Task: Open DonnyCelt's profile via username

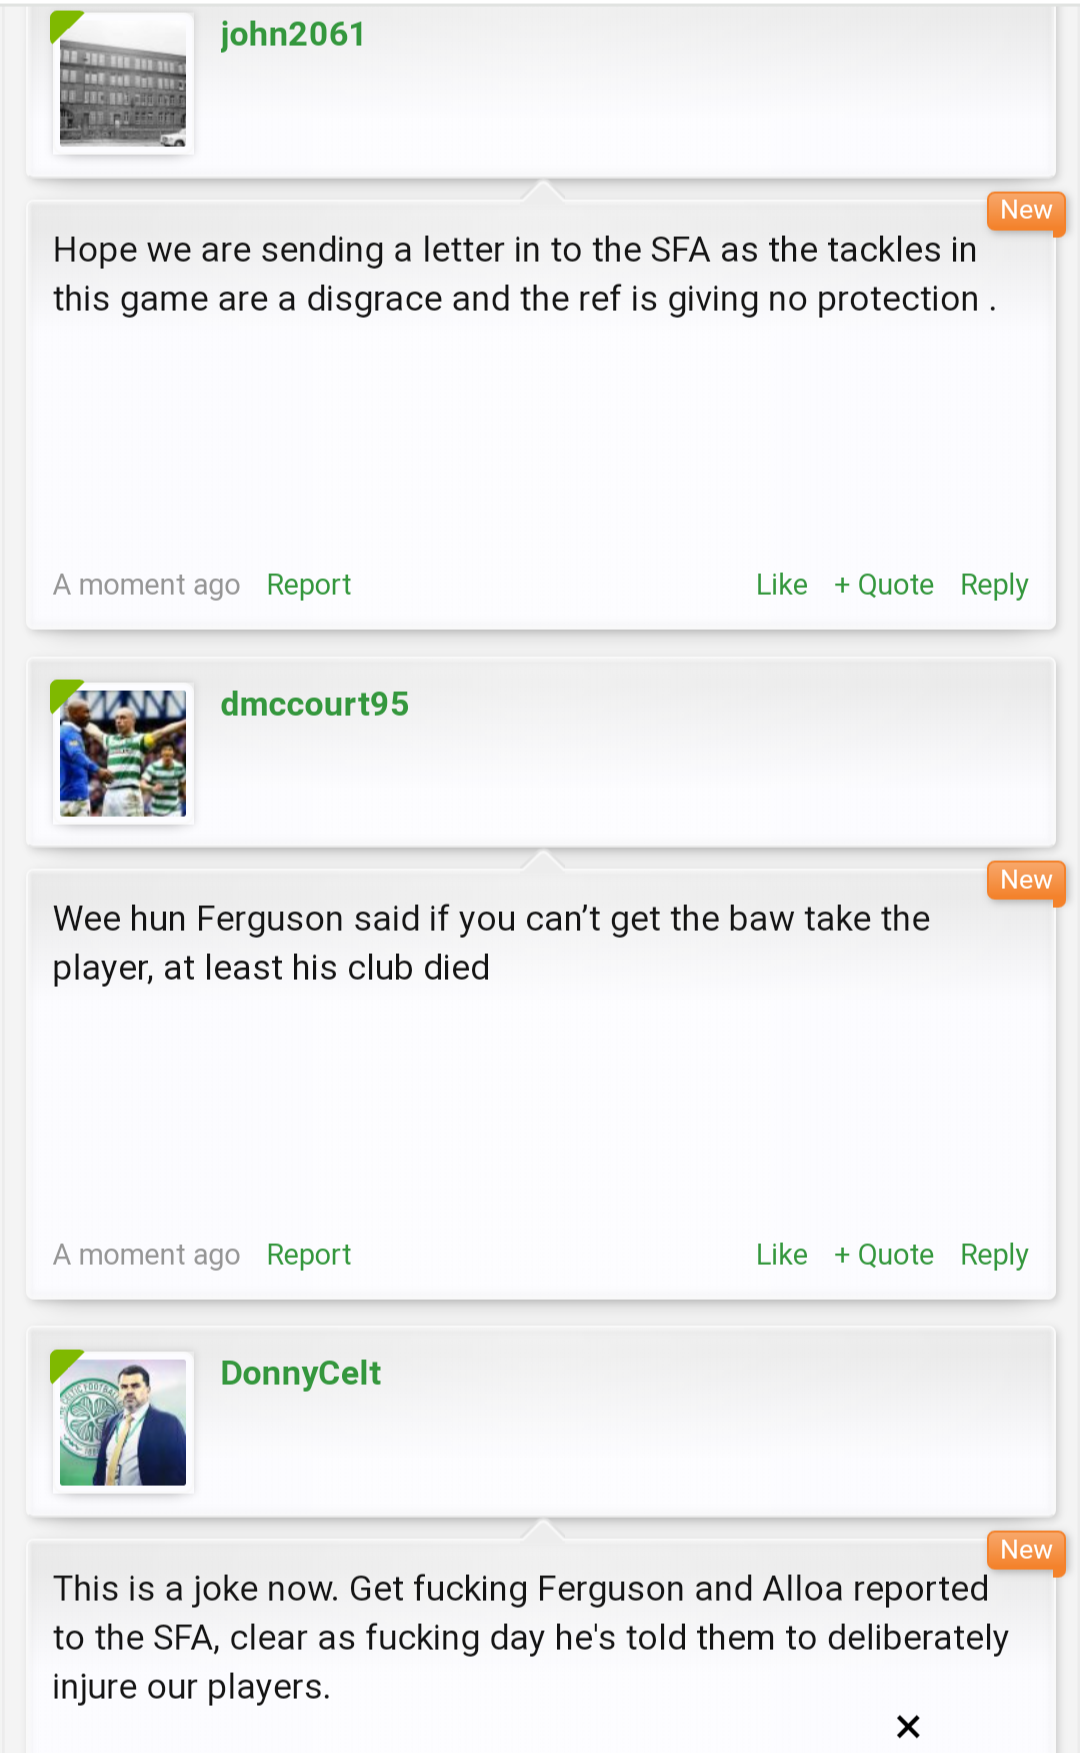Action: 301,1373
